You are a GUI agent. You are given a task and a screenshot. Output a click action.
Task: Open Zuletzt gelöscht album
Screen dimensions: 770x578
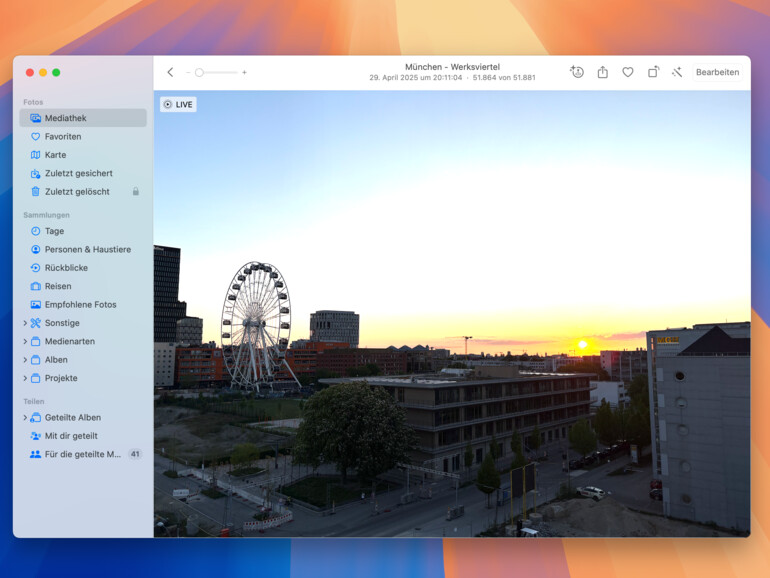(x=76, y=191)
